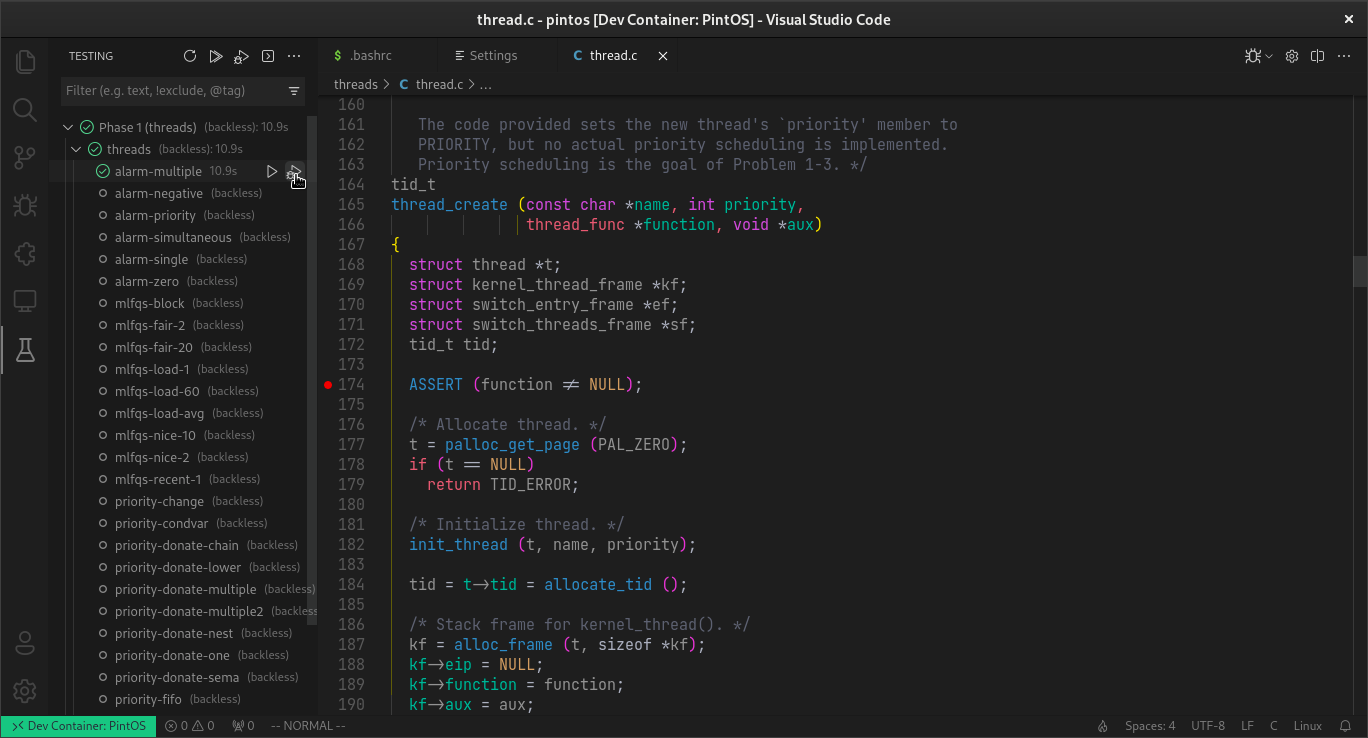Split the editor to the right

(x=1318, y=56)
